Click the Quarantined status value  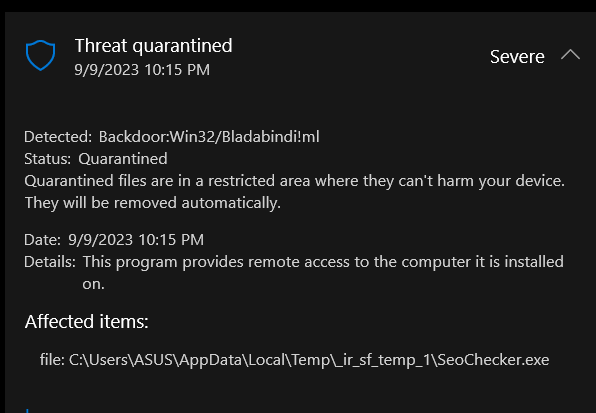click(x=123, y=159)
